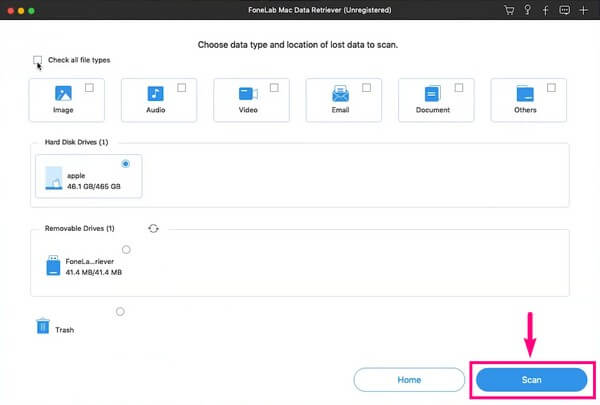Enable the Video checkbox
The width and height of the screenshot is (600, 405).
[274, 88]
